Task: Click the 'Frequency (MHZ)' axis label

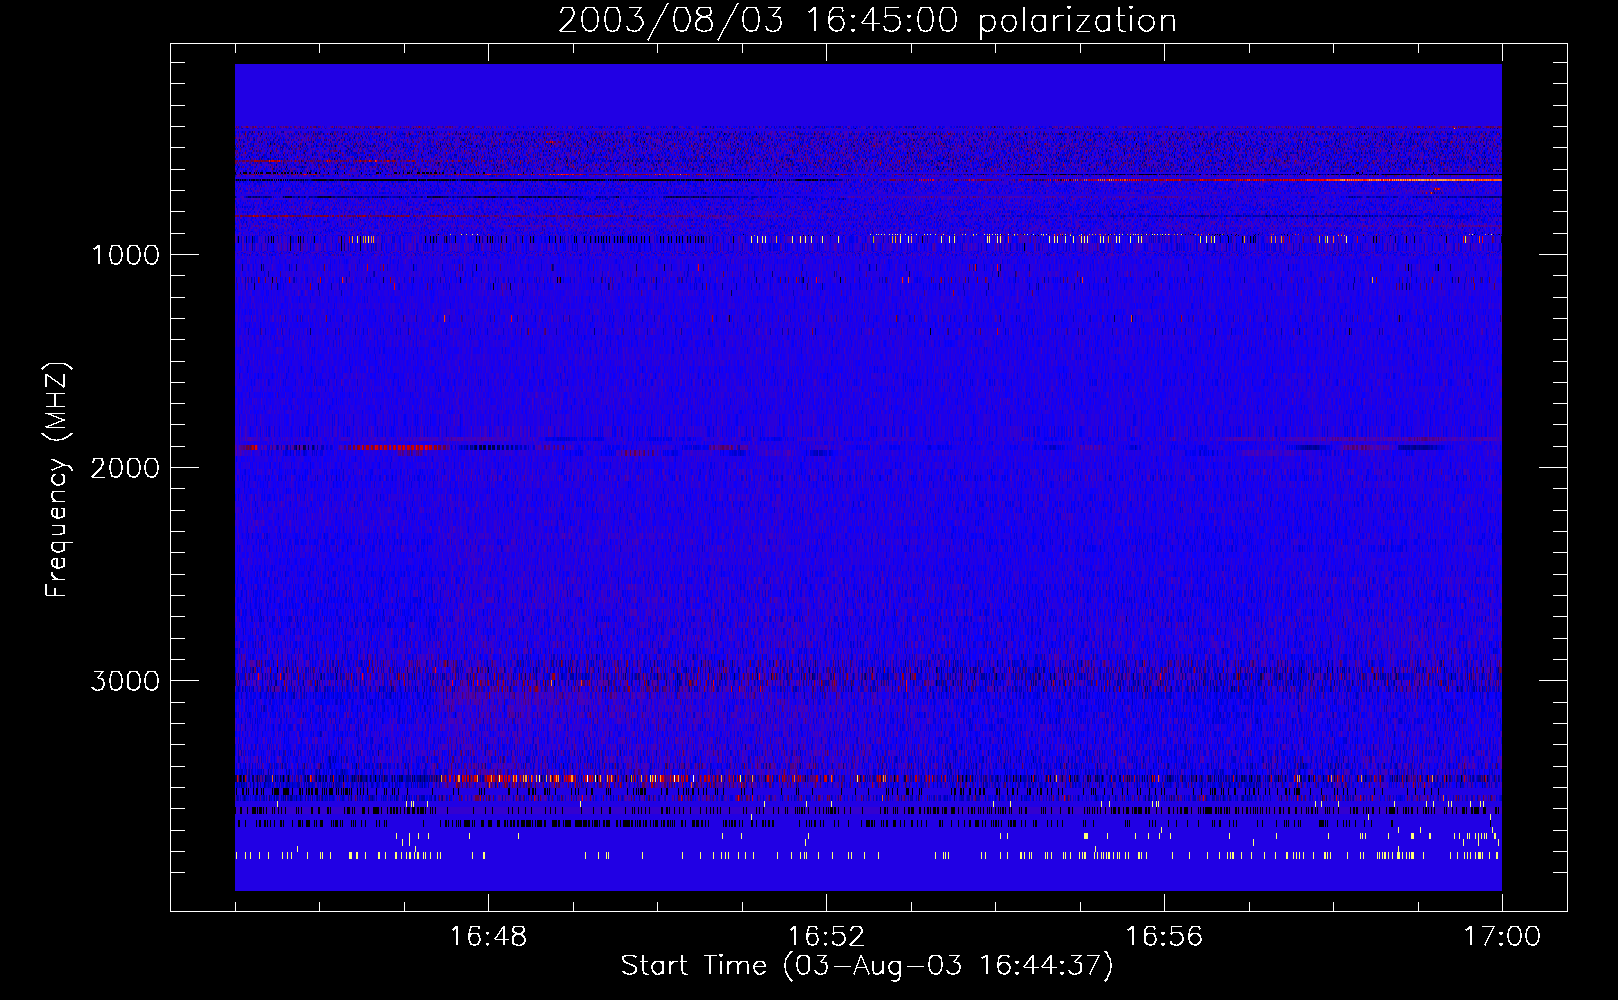Action: (57, 480)
